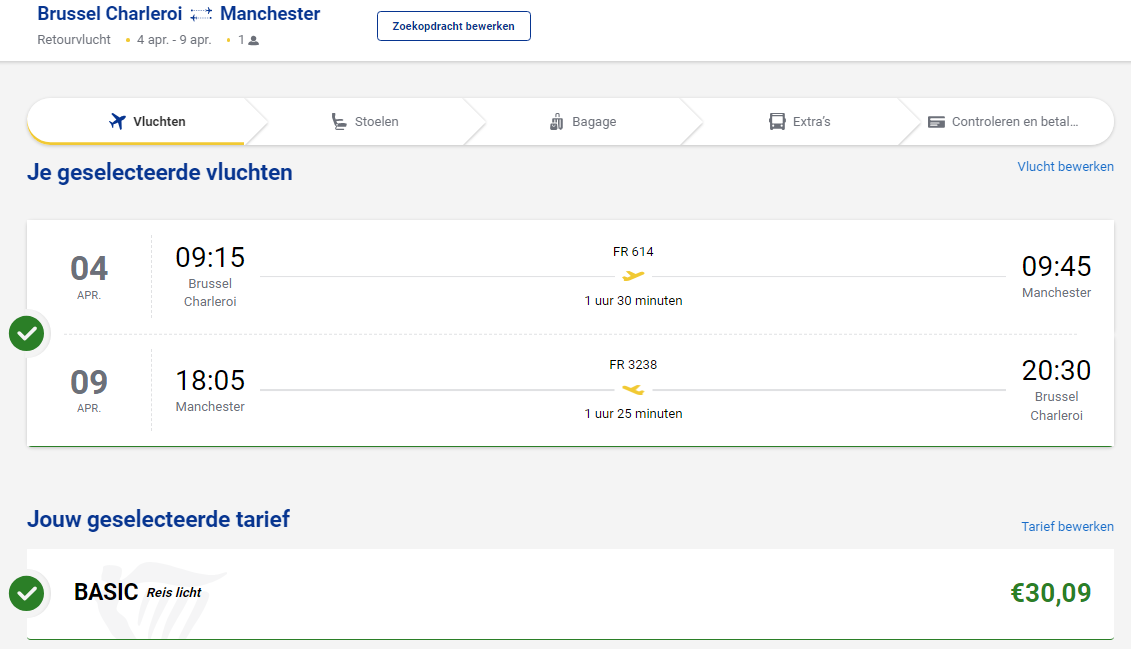Click the credit card icon for payment
The image size is (1131, 649).
[x=936, y=122]
